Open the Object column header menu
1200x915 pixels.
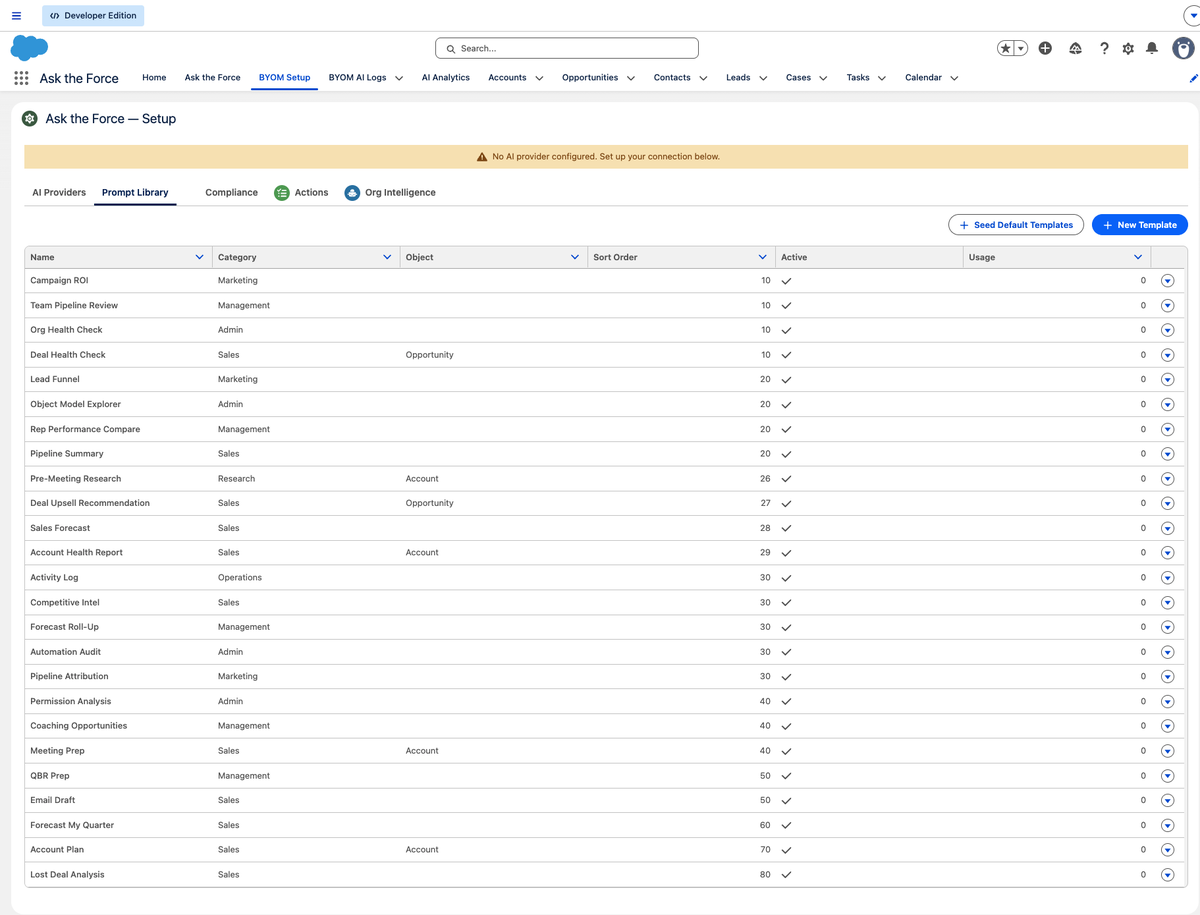click(575, 257)
